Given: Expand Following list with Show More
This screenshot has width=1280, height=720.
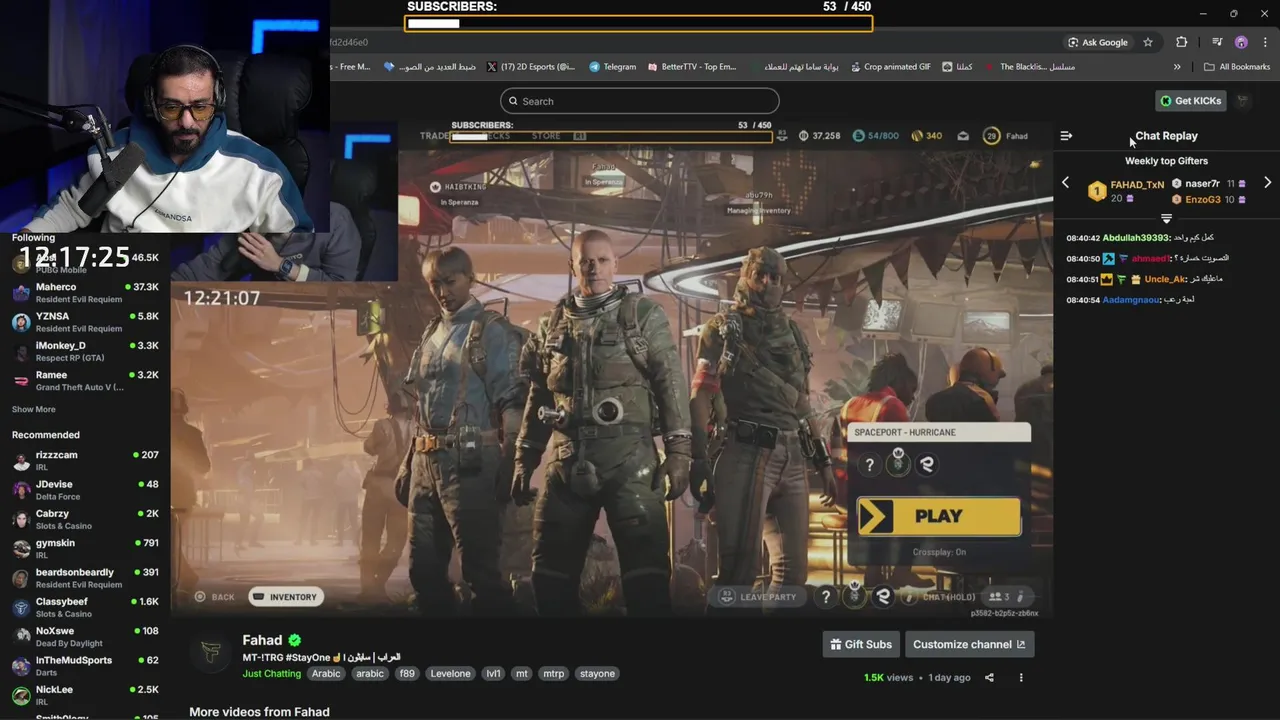Looking at the screenshot, I should [34, 409].
